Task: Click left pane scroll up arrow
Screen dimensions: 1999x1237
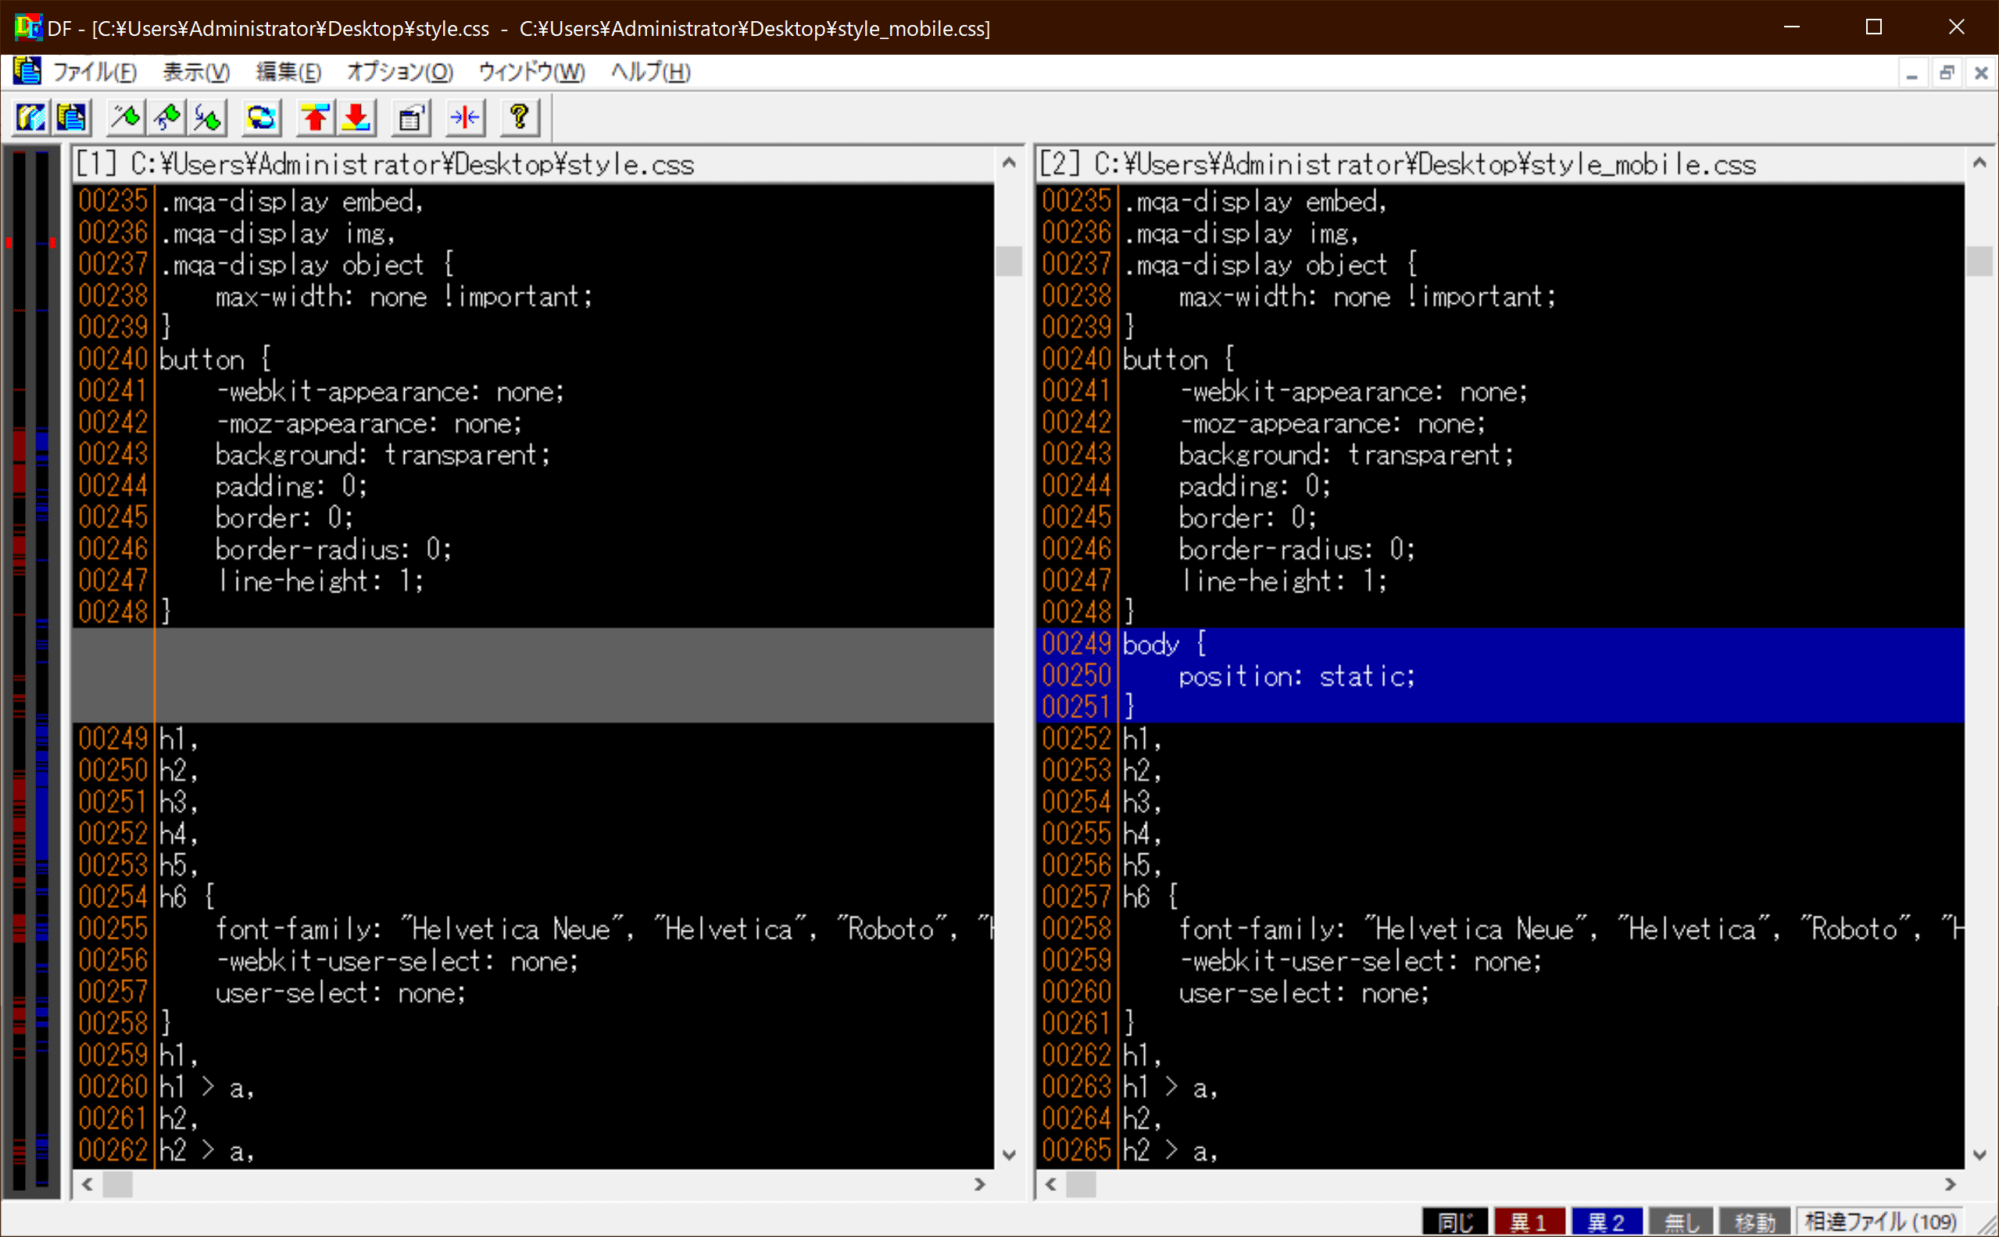Action: coord(1009,162)
